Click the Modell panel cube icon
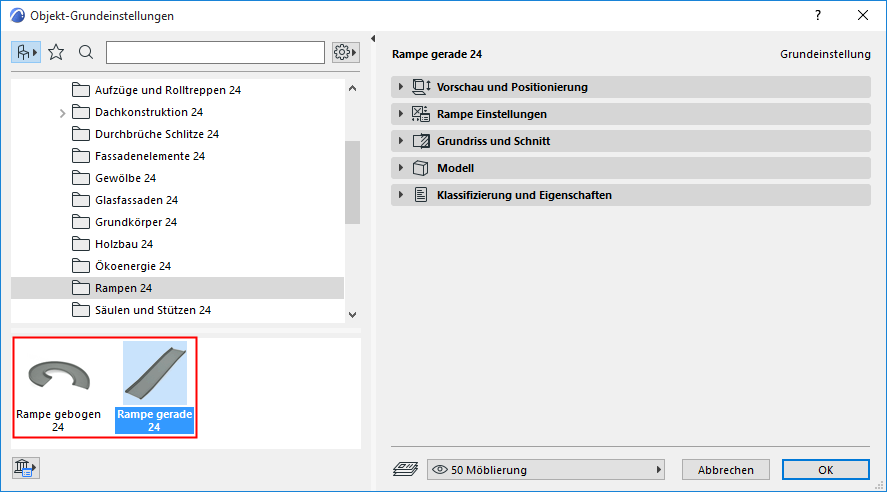The height and width of the screenshot is (492, 887). (x=420, y=168)
